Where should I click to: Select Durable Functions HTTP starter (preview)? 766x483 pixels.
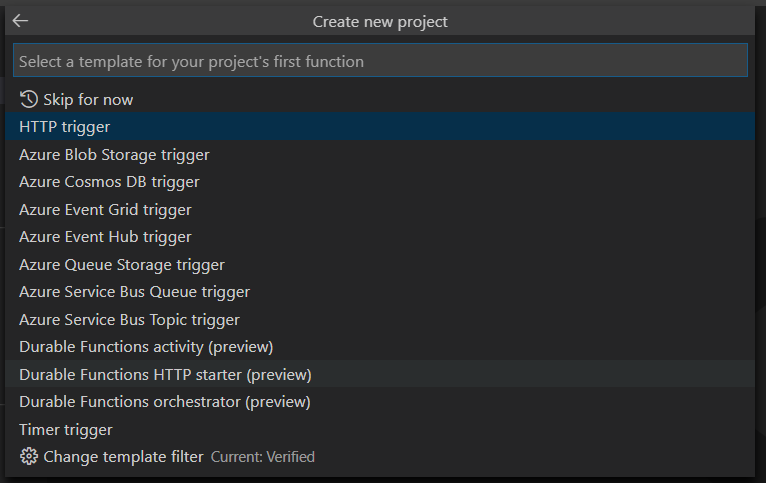[x=165, y=375]
